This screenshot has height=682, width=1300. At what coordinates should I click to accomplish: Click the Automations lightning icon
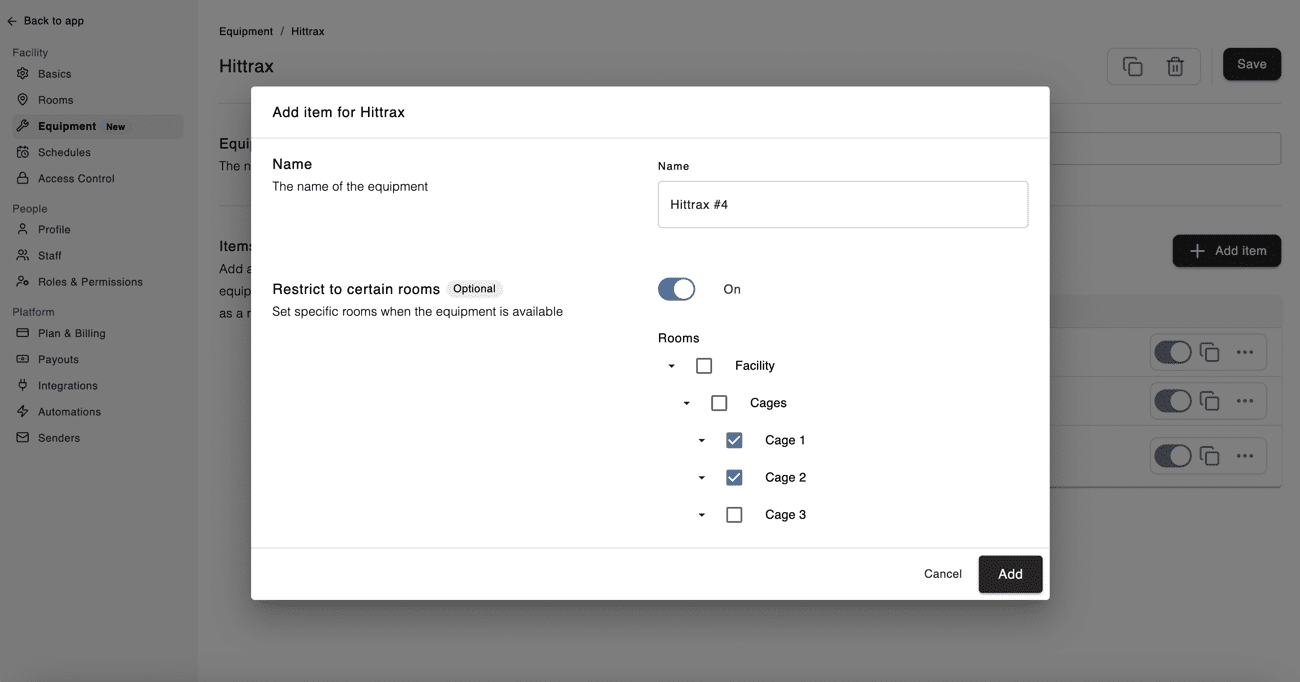pos(23,411)
